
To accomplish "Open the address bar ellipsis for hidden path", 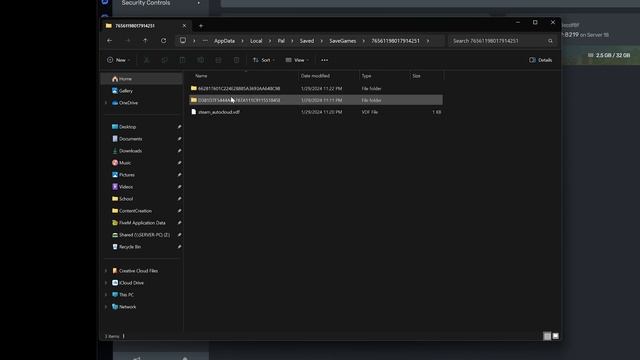I will point(205,41).
